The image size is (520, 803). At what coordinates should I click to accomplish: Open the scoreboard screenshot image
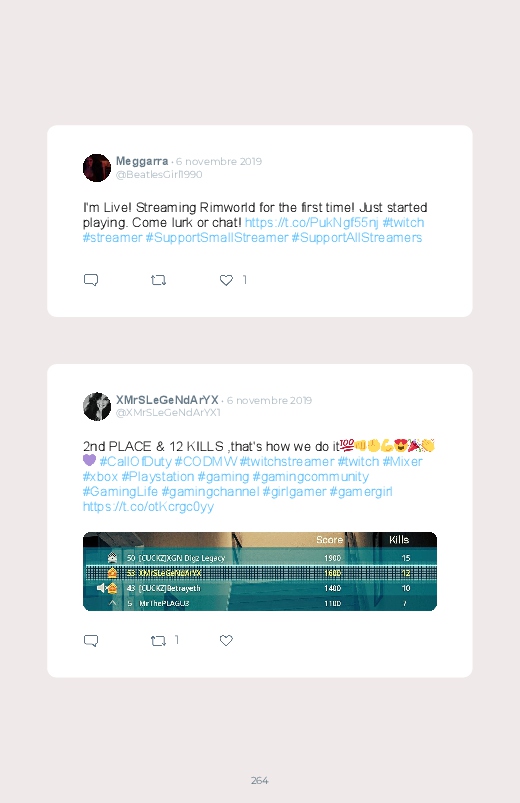[260, 572]
